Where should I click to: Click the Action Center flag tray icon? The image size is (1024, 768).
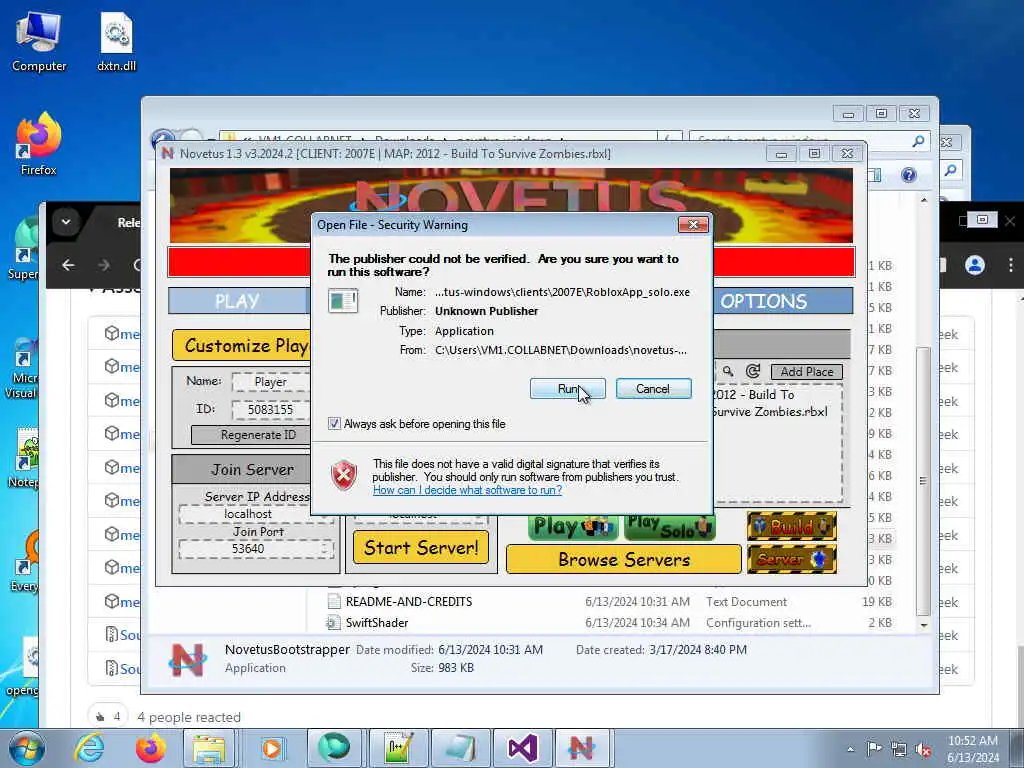[874, 749]
